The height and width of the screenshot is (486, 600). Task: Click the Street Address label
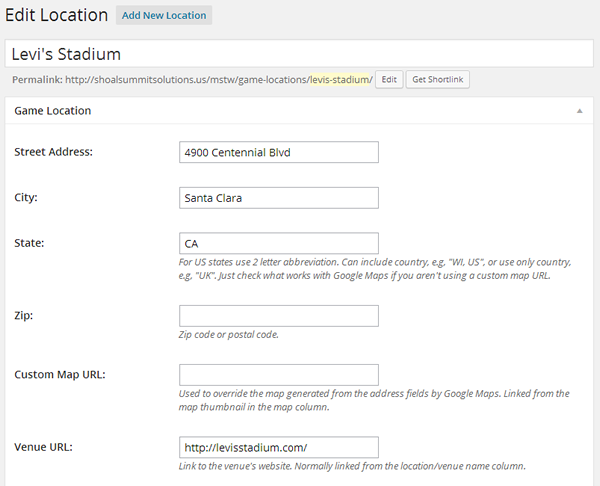pyautogui.click(x=54, y=152)
